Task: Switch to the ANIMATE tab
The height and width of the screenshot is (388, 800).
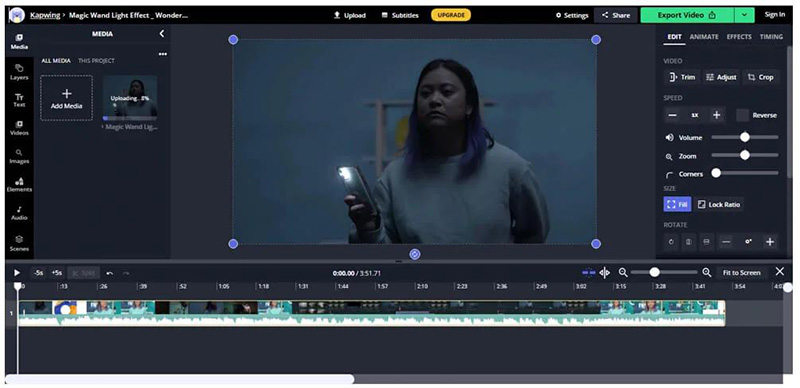Action: coord(704,37)
